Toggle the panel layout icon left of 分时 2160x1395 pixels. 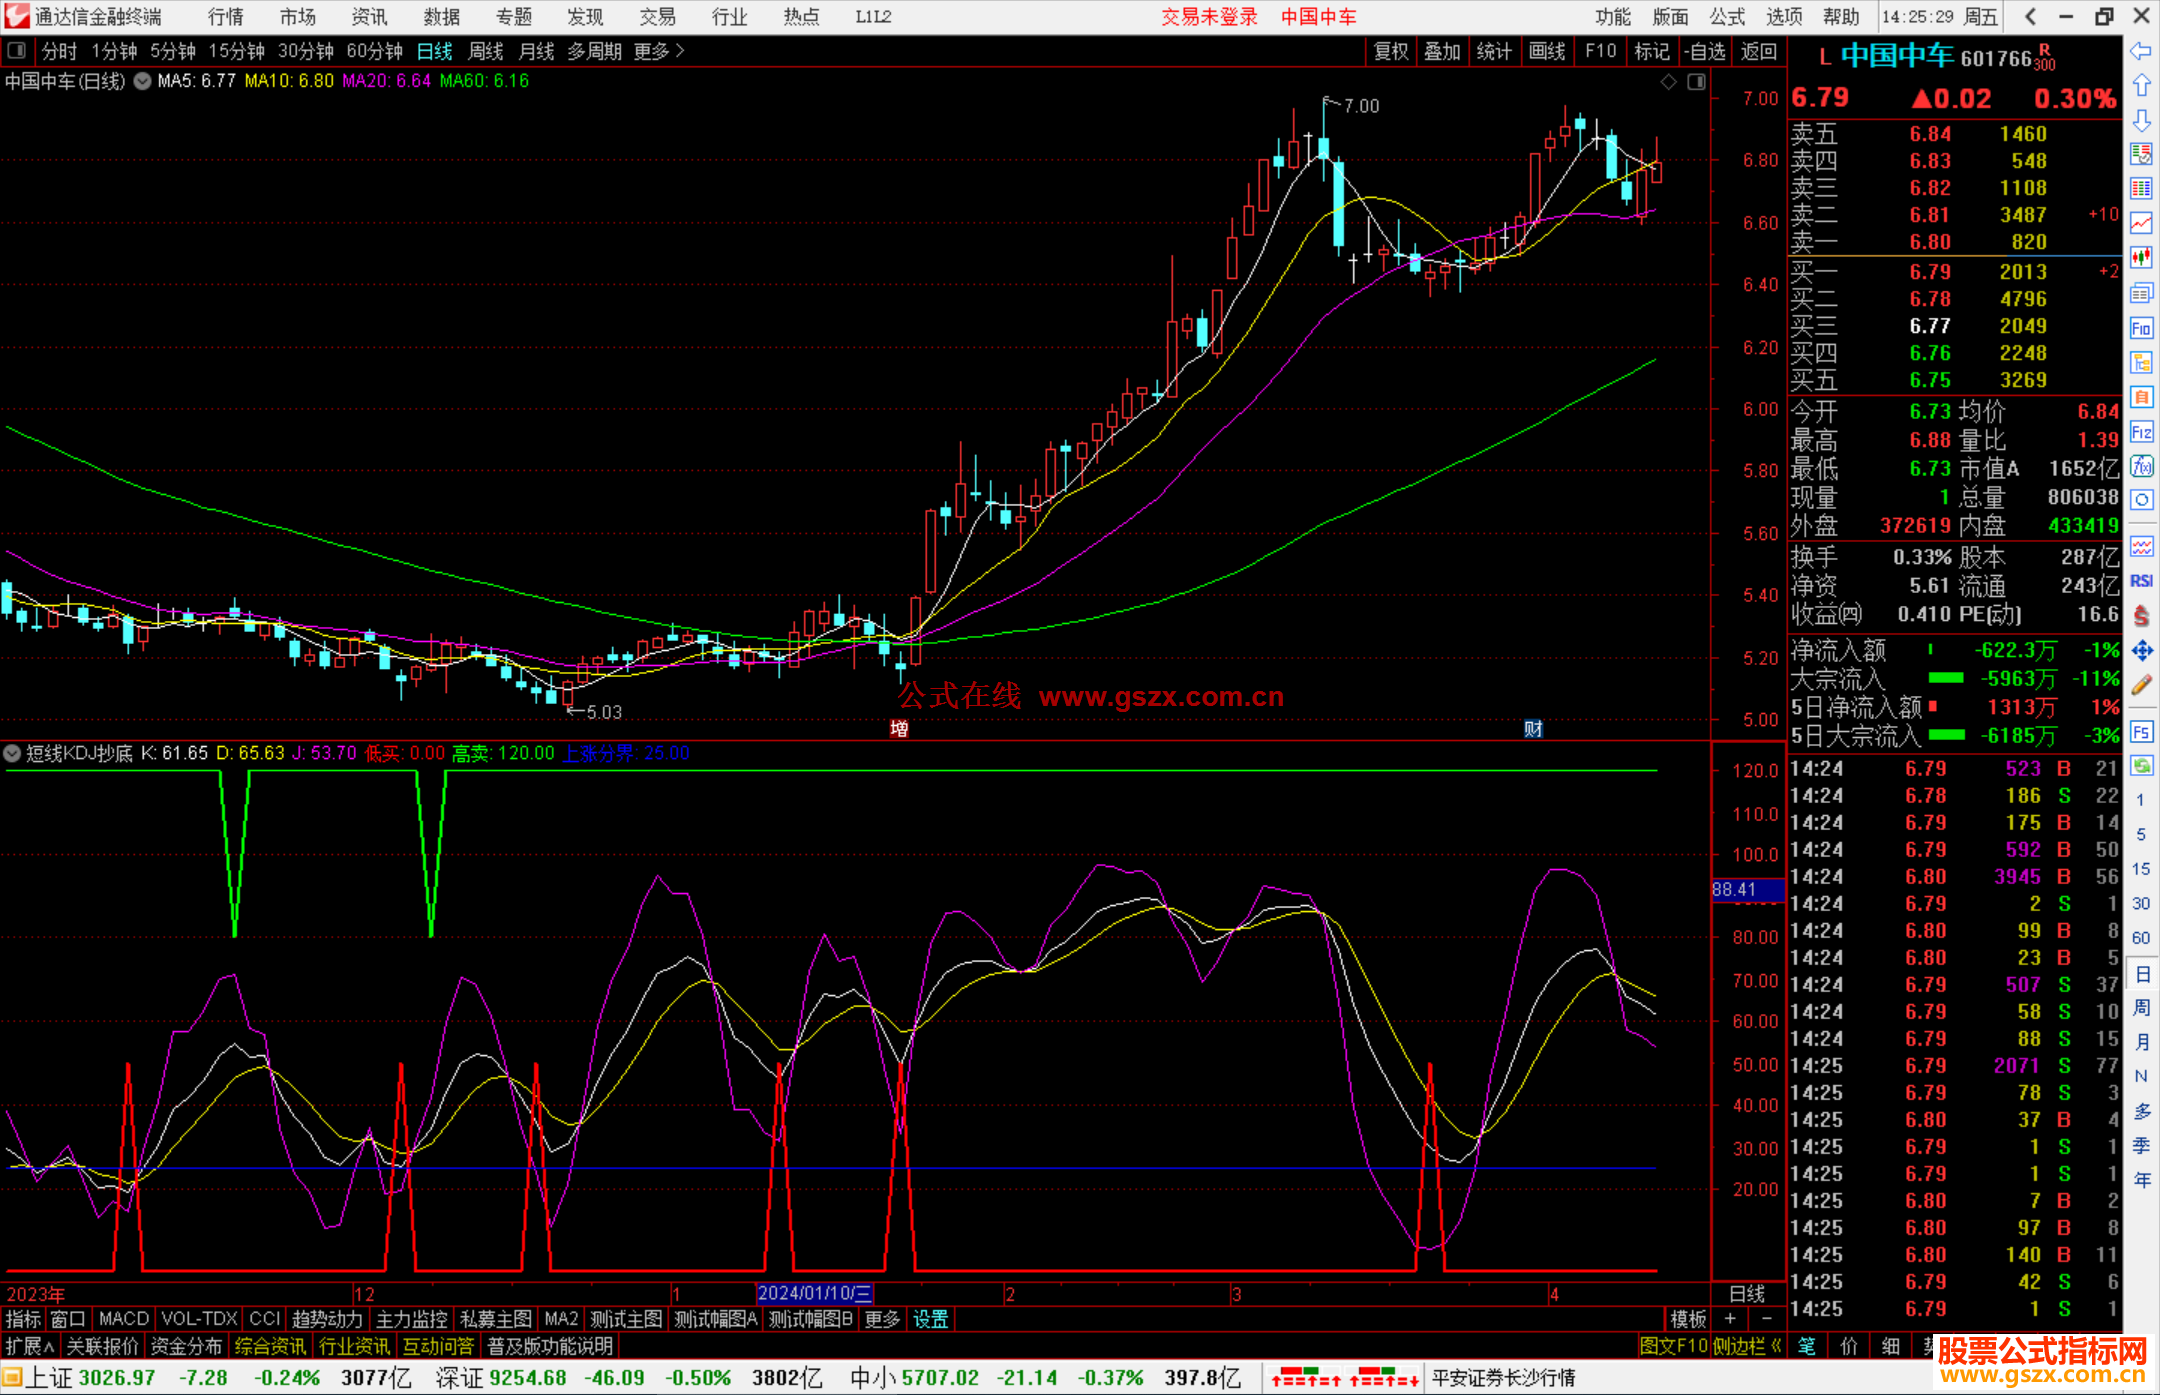pos(17,50)
